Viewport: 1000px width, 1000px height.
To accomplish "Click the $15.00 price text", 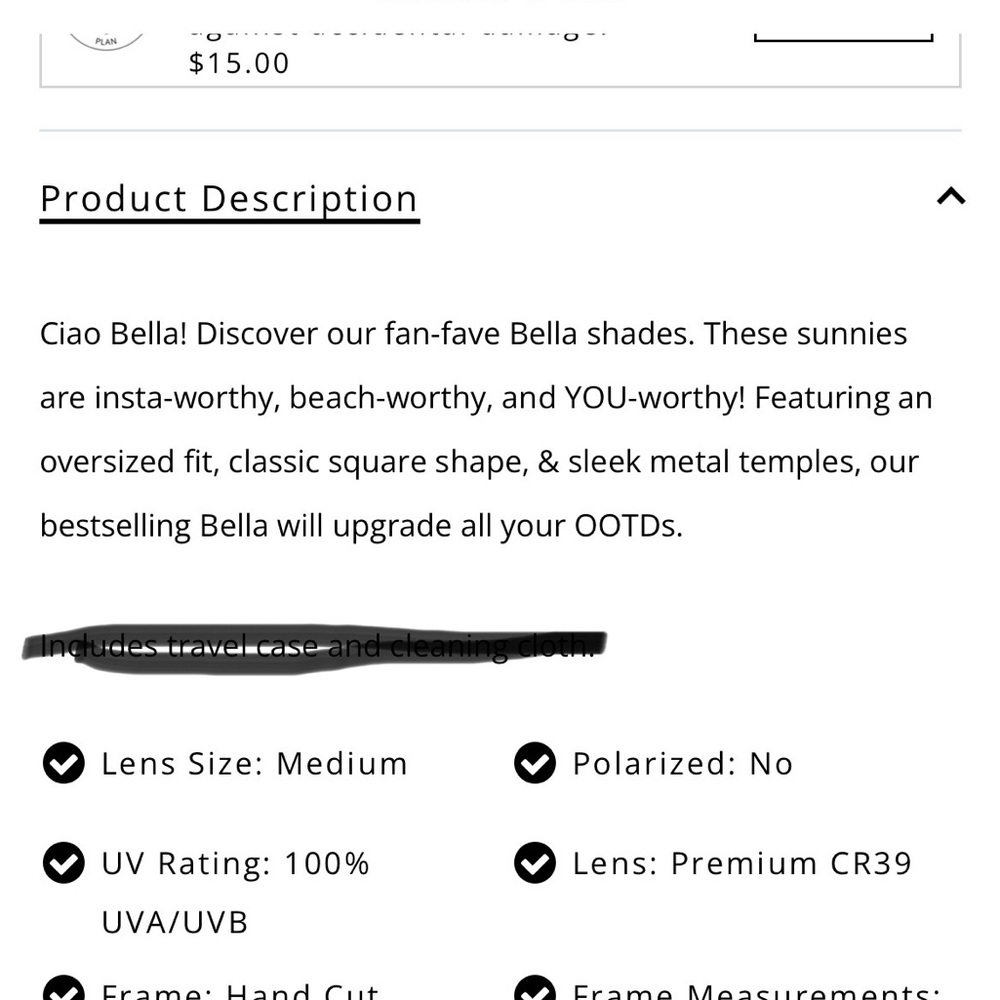I will [x=240, y=63].
